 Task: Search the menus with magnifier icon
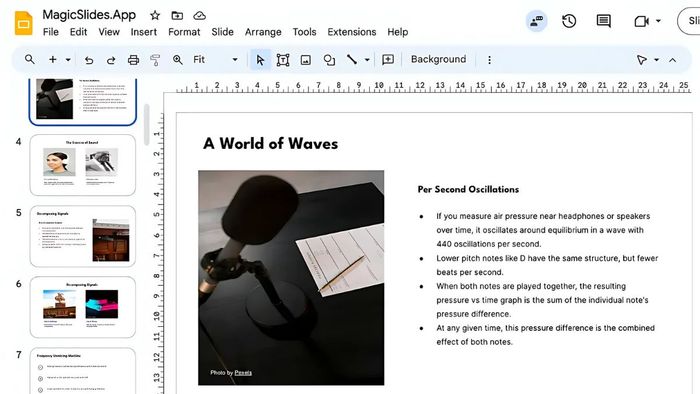29,59
